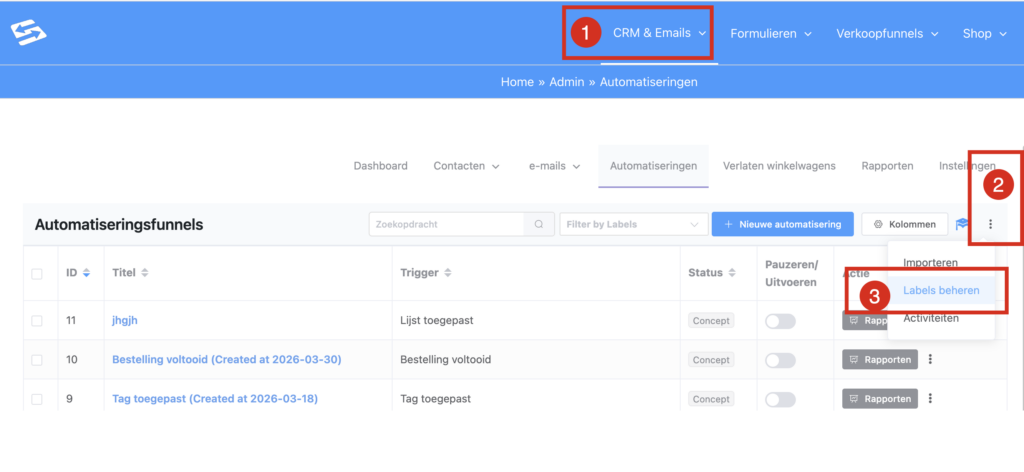Click the search magnifier icon
1024x472 pixels.
[539, 224]
